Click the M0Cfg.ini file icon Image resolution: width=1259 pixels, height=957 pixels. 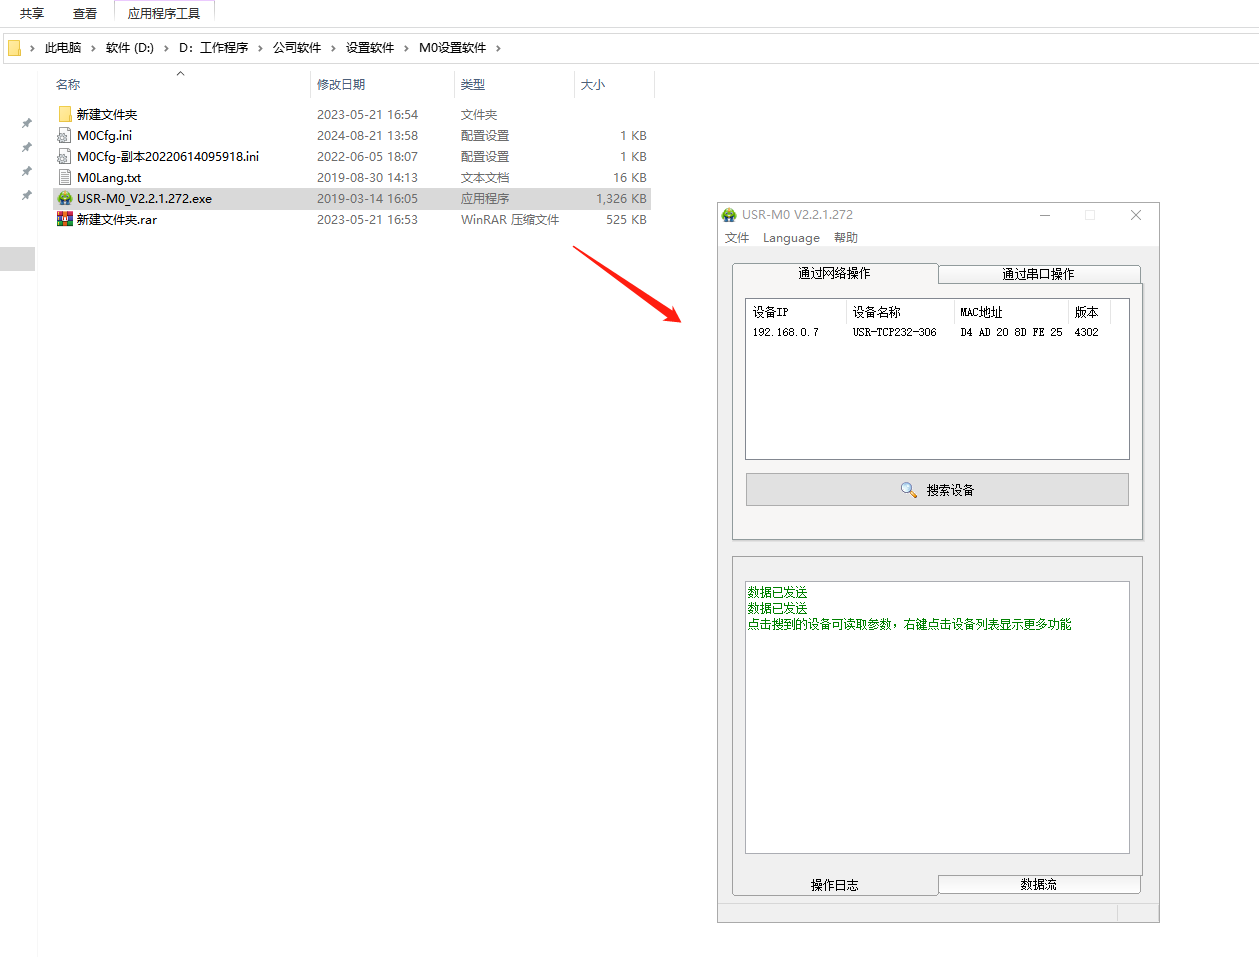click(x=65, y=135)
